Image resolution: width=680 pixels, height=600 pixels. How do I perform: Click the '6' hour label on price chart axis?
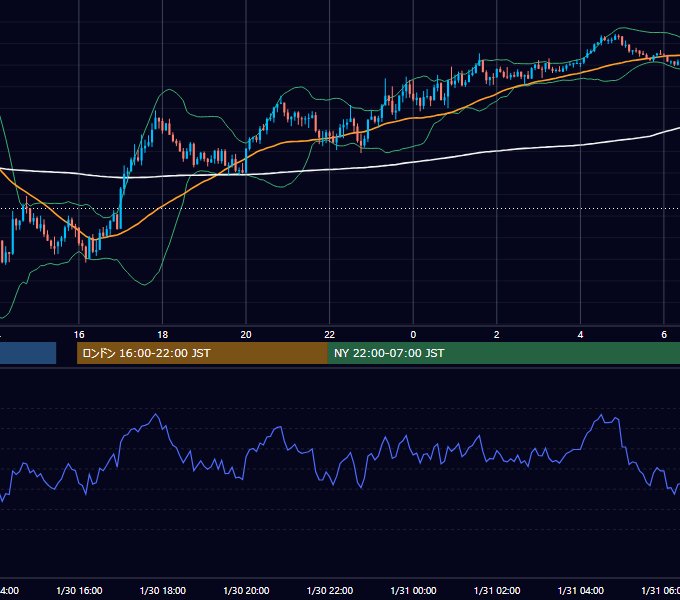(664, 335)
